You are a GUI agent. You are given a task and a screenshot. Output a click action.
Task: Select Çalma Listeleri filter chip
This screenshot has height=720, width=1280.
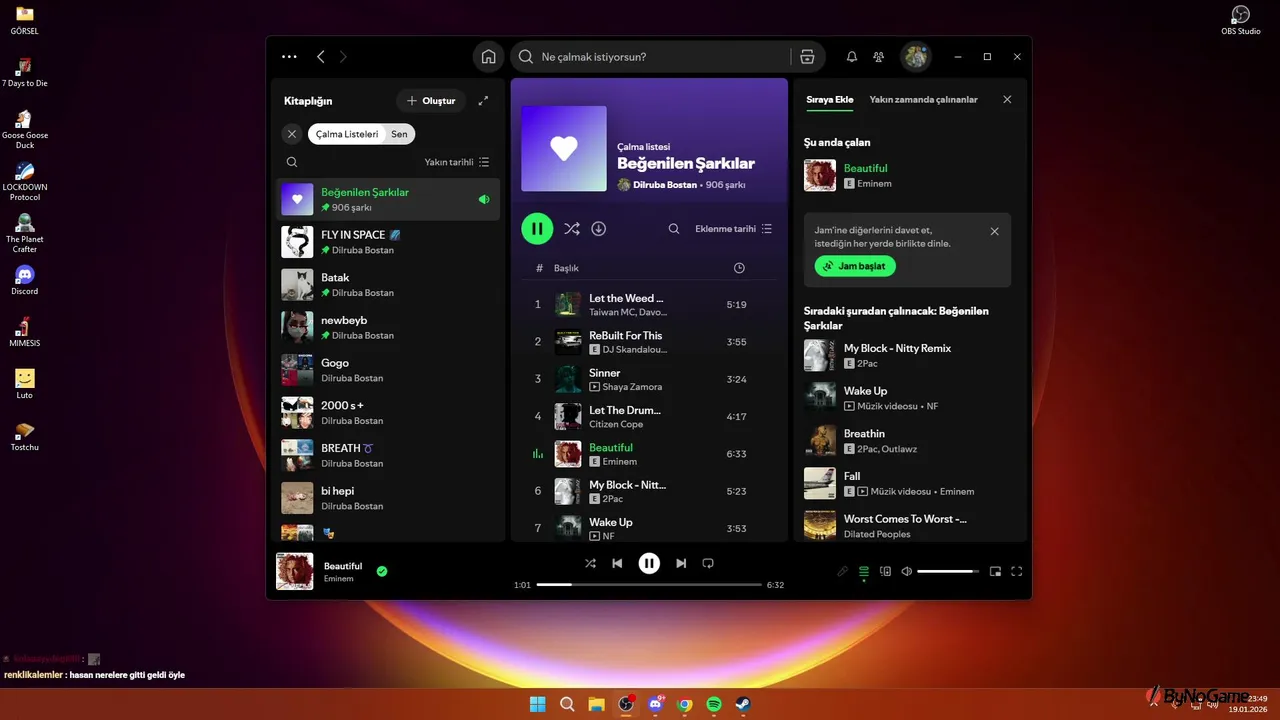(347, 134)
